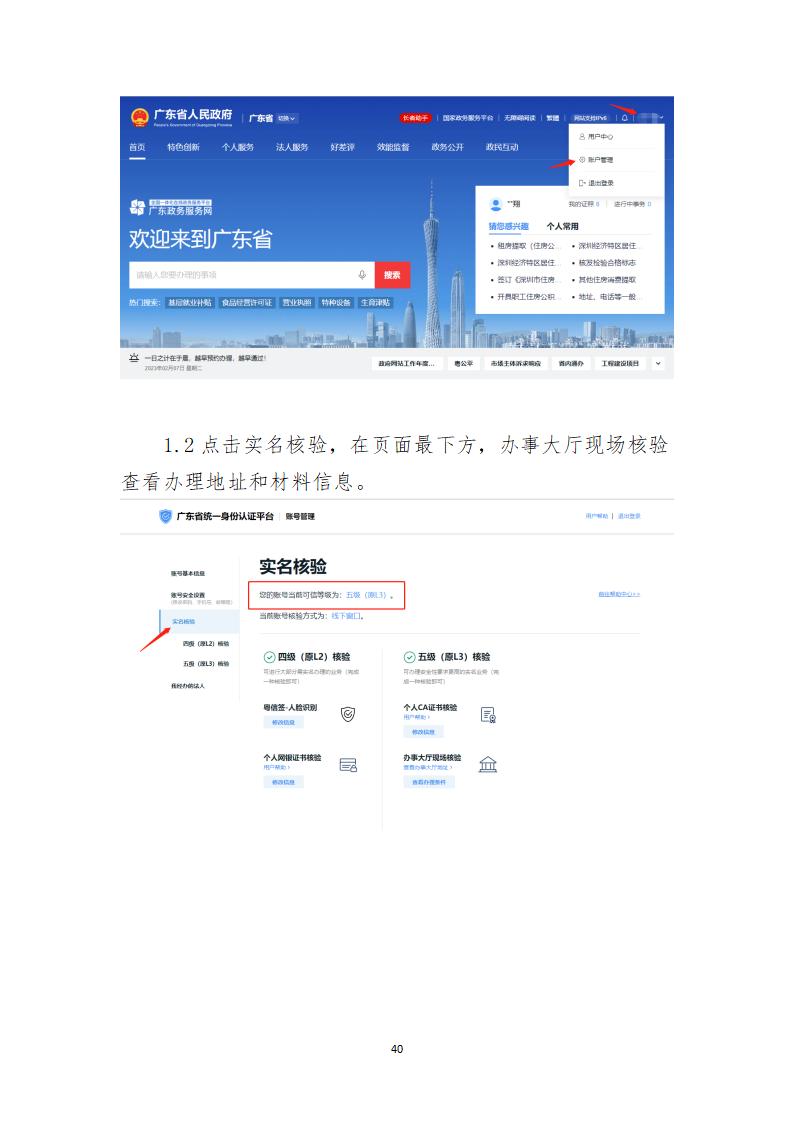Click the red 搜索 button
The width and height of the screenshot is (793, 1122).
coord(392,275)
